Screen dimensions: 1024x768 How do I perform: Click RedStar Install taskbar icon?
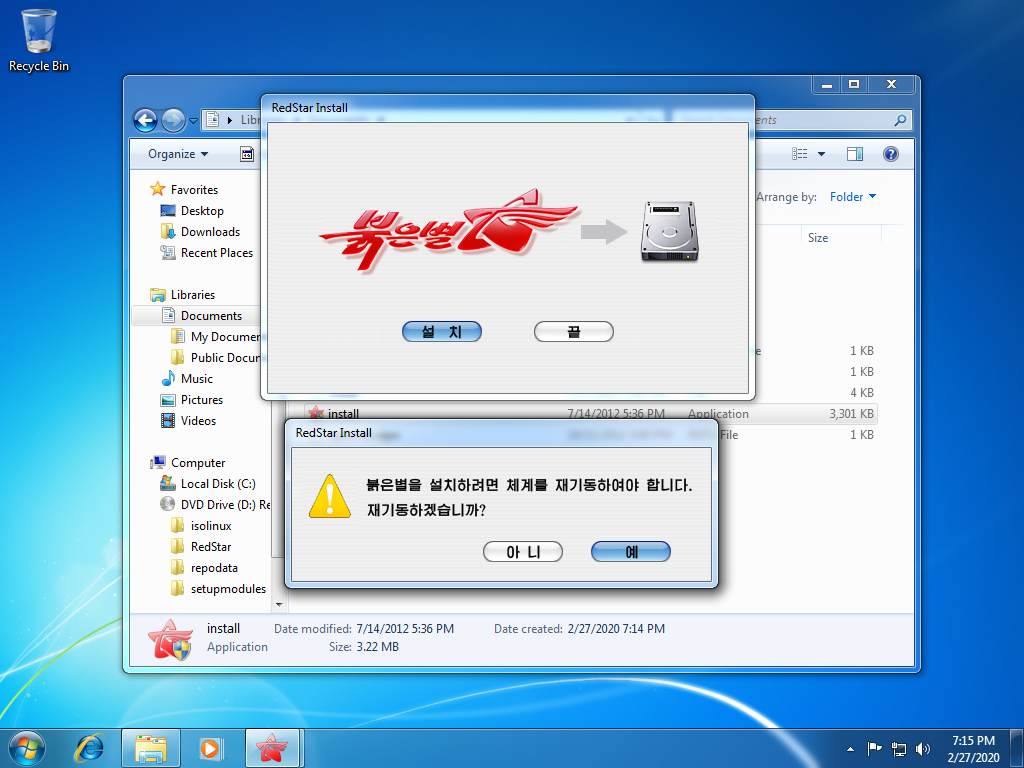coord(272,748)
